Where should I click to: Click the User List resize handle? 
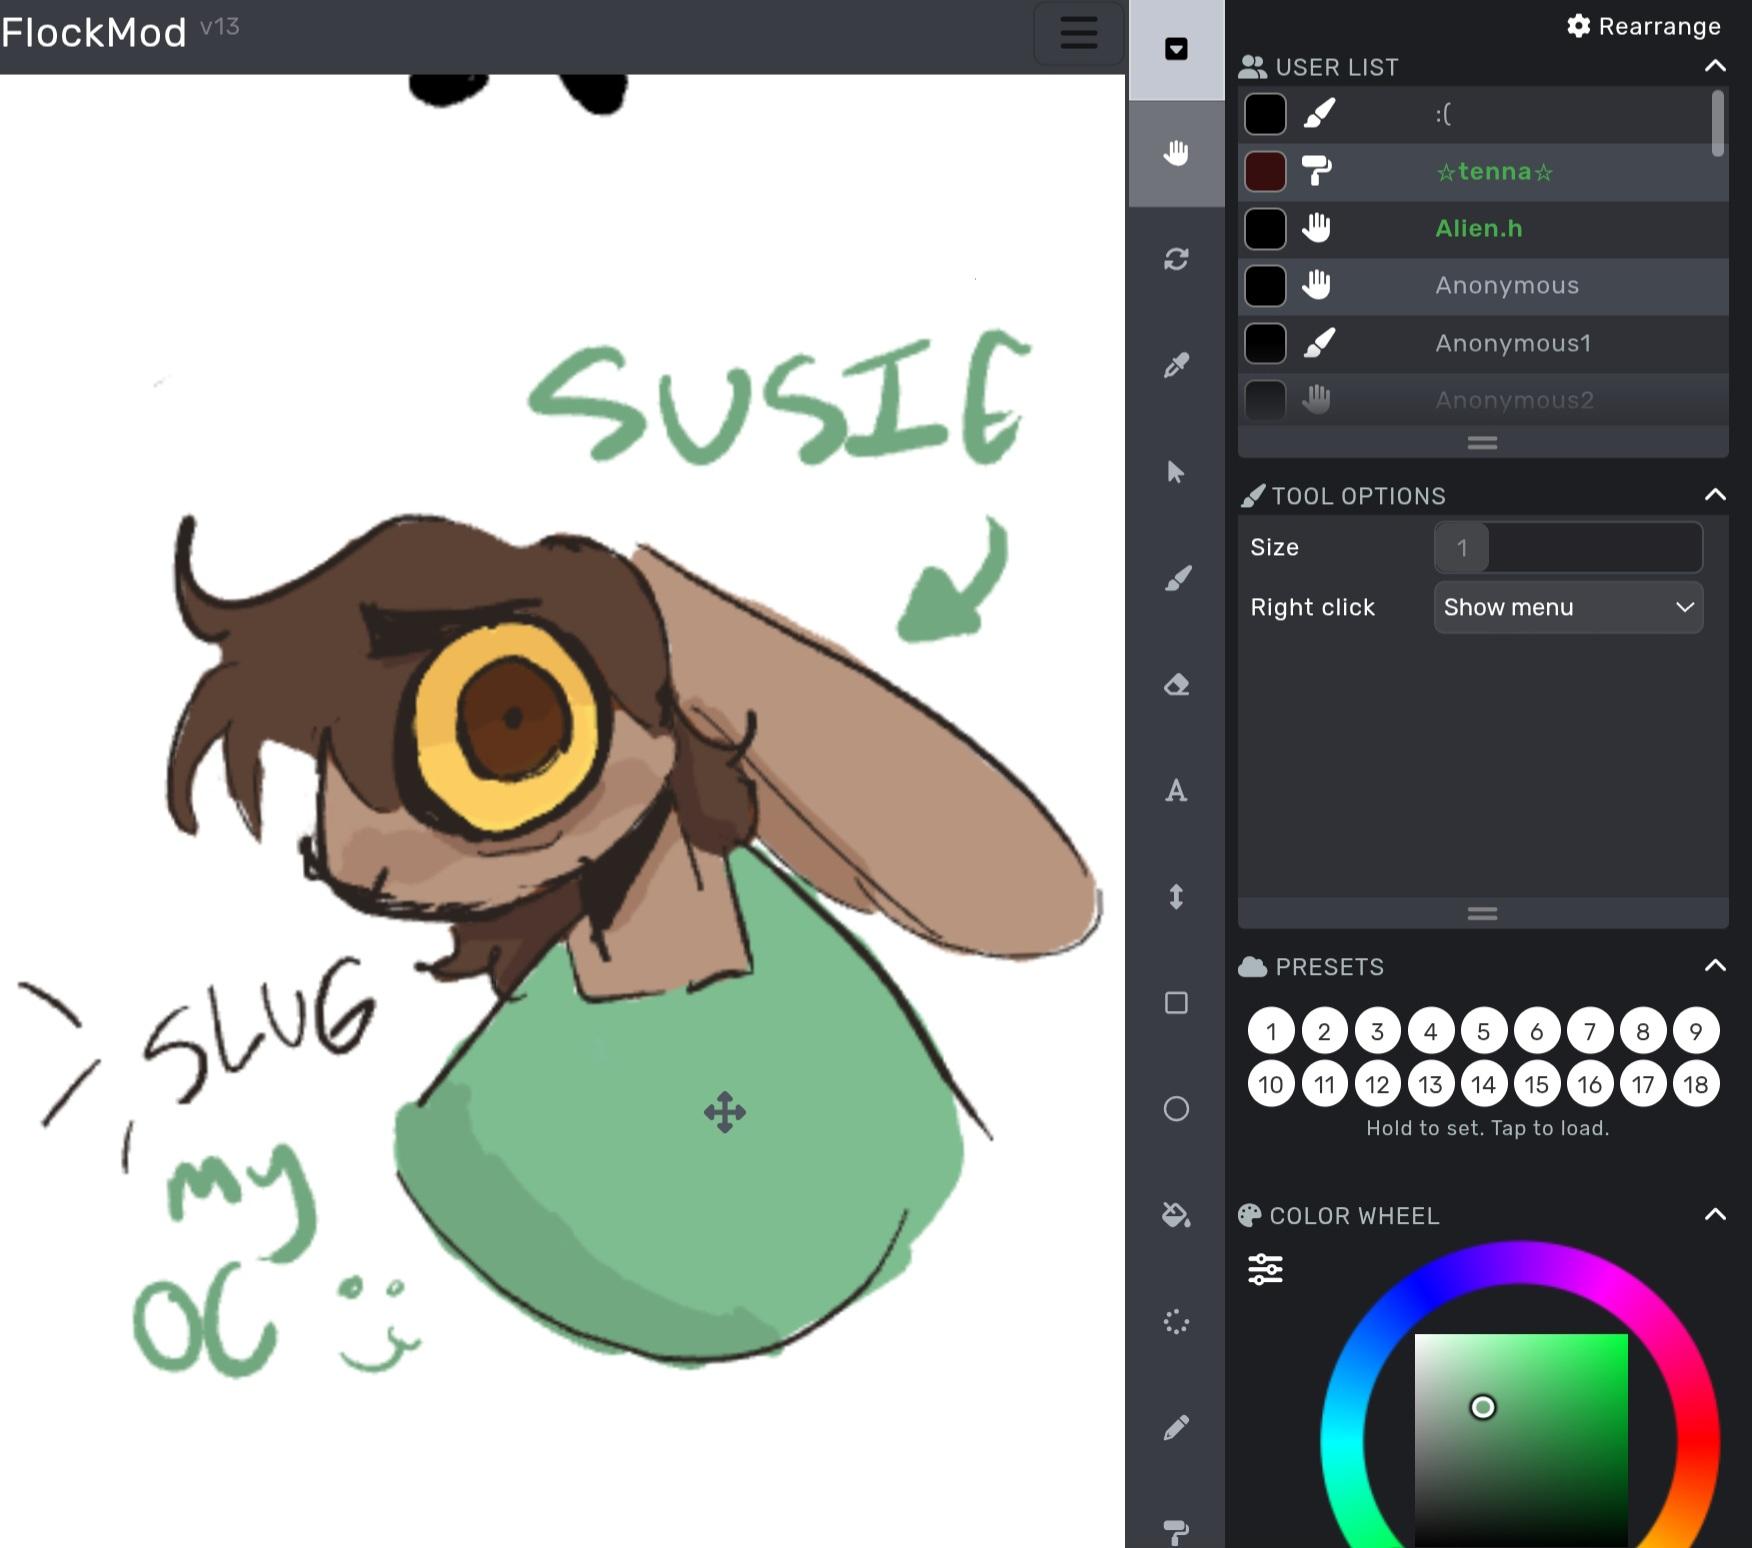point(1482,442)
